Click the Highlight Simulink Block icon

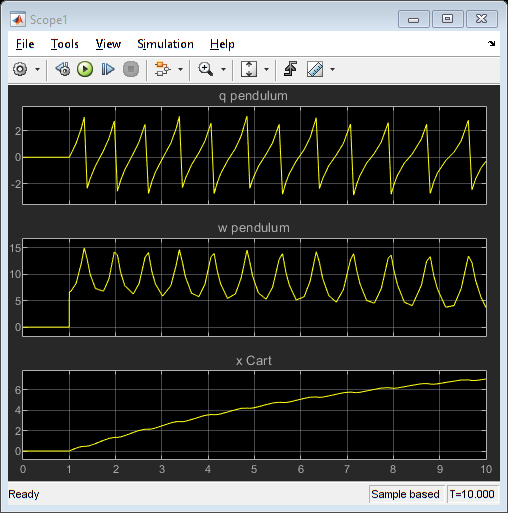point(162,69)
